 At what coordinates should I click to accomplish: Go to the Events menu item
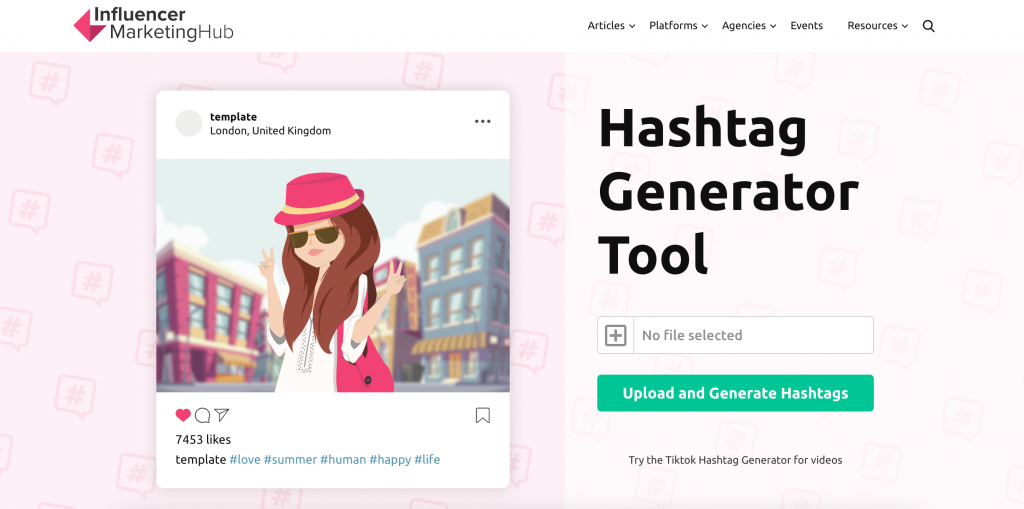[806, 26]
